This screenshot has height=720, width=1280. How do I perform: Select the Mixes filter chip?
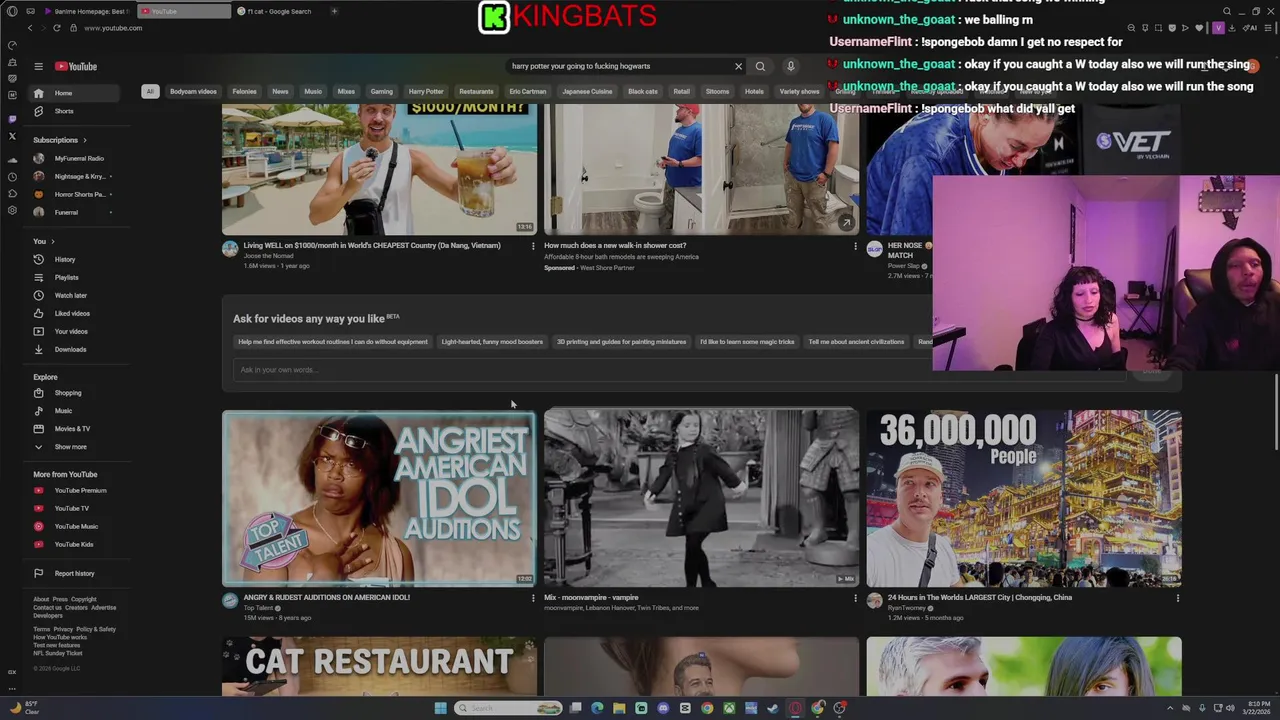pyautogui.click(x=346, y=91)
